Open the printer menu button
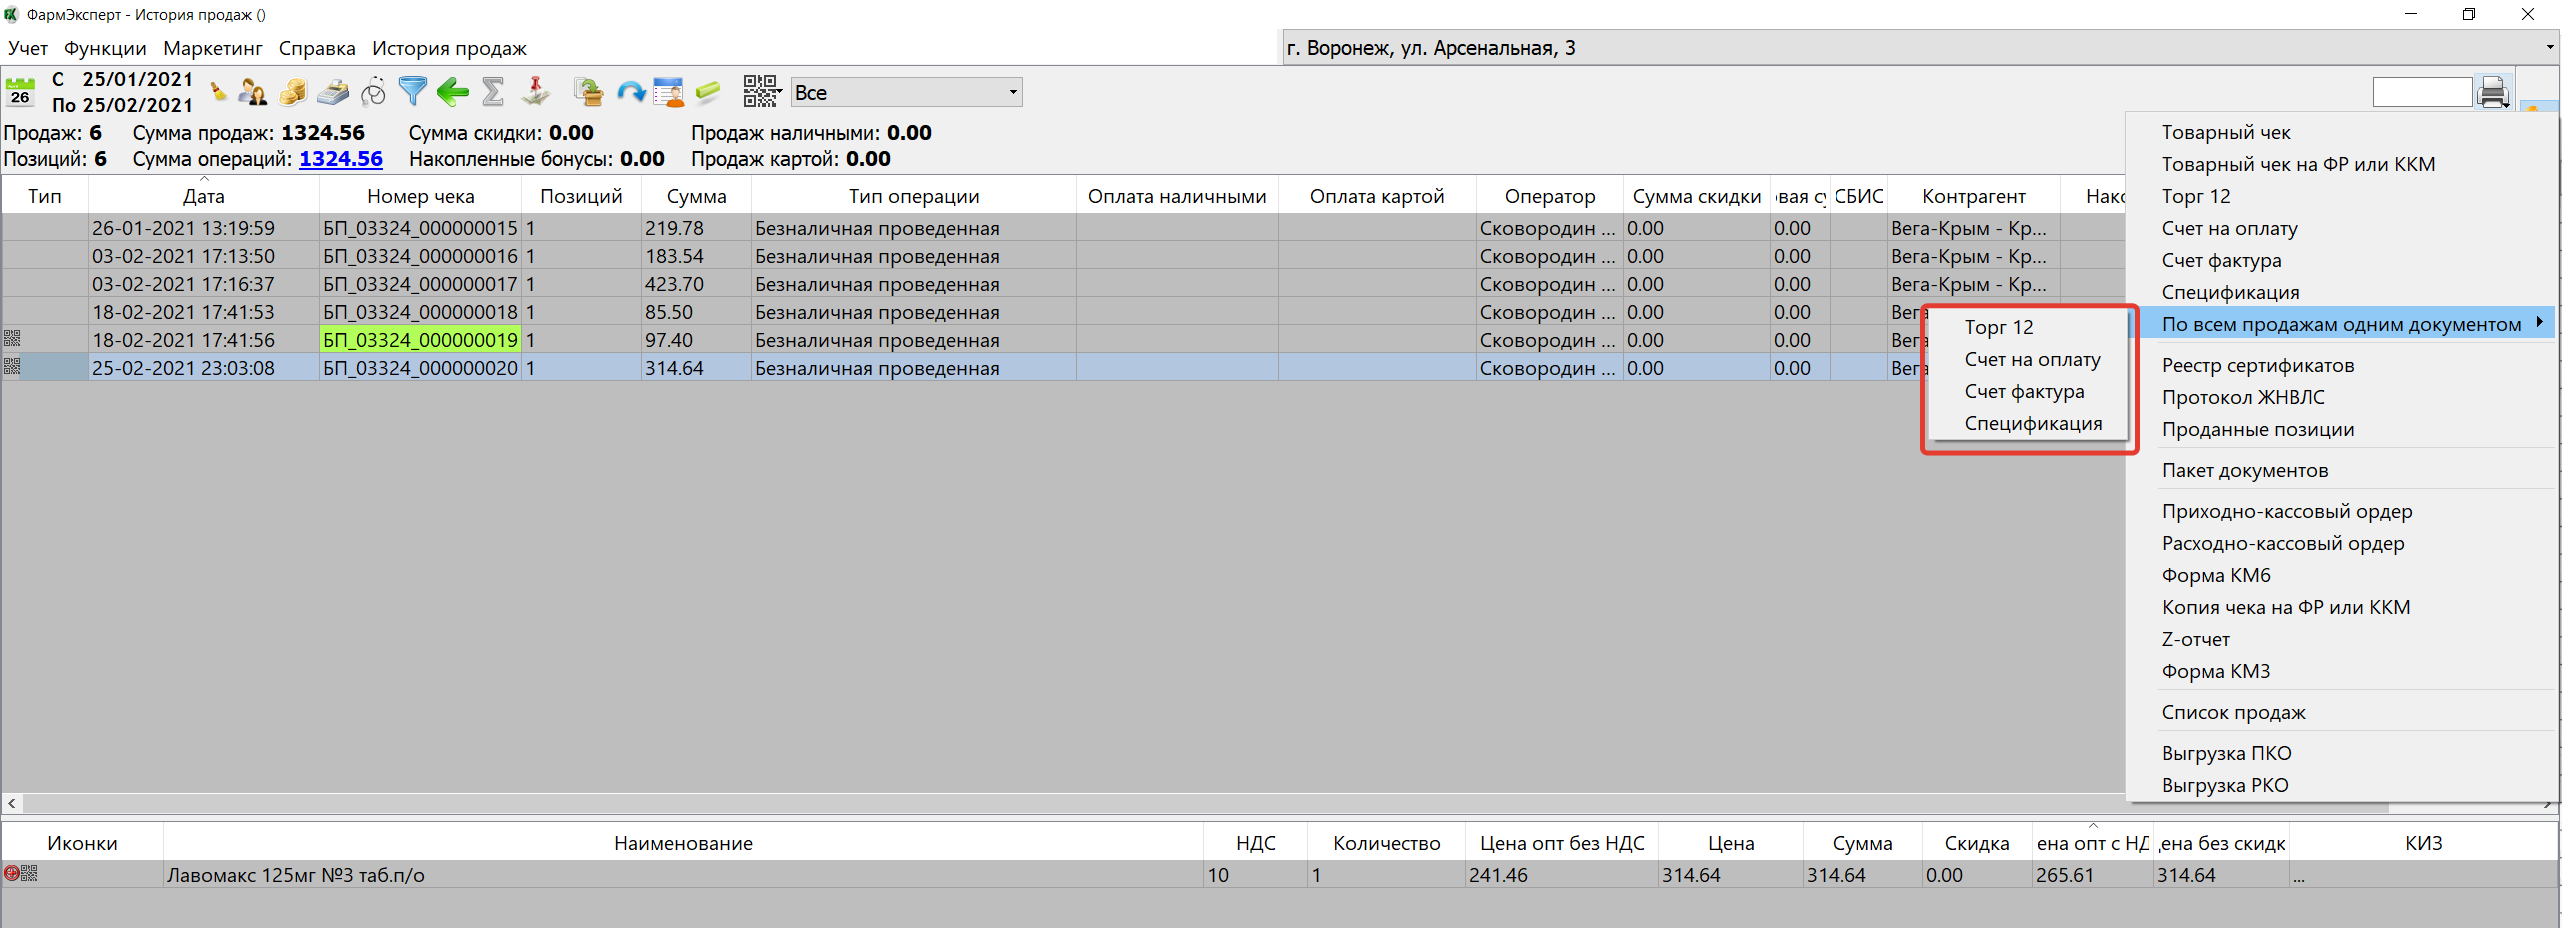 [2494, 93]
